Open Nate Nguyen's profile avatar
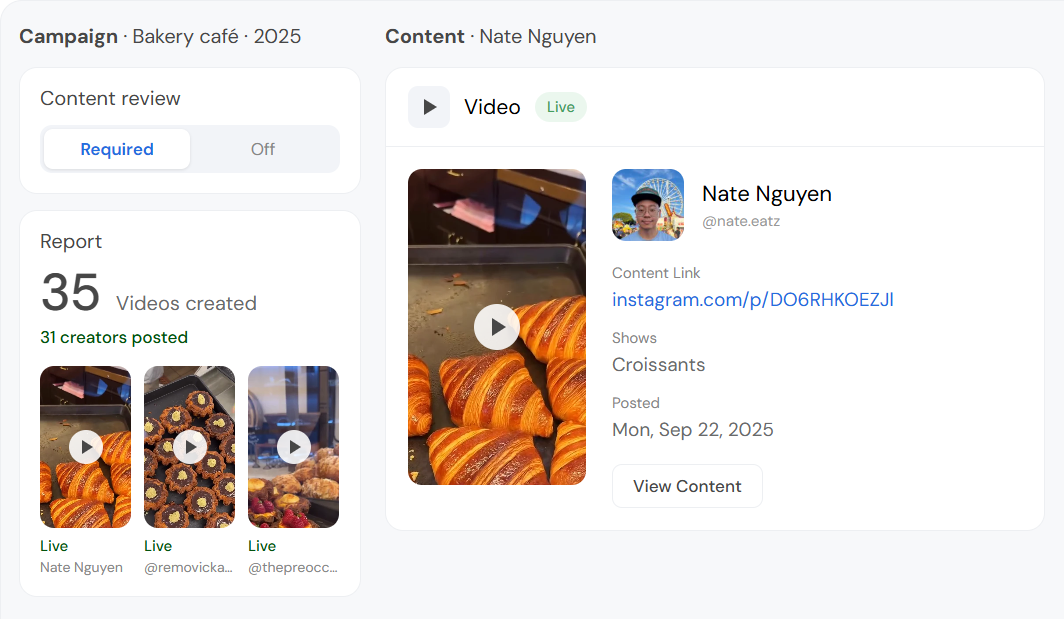 pyautogui.click(x=648, y=205)
